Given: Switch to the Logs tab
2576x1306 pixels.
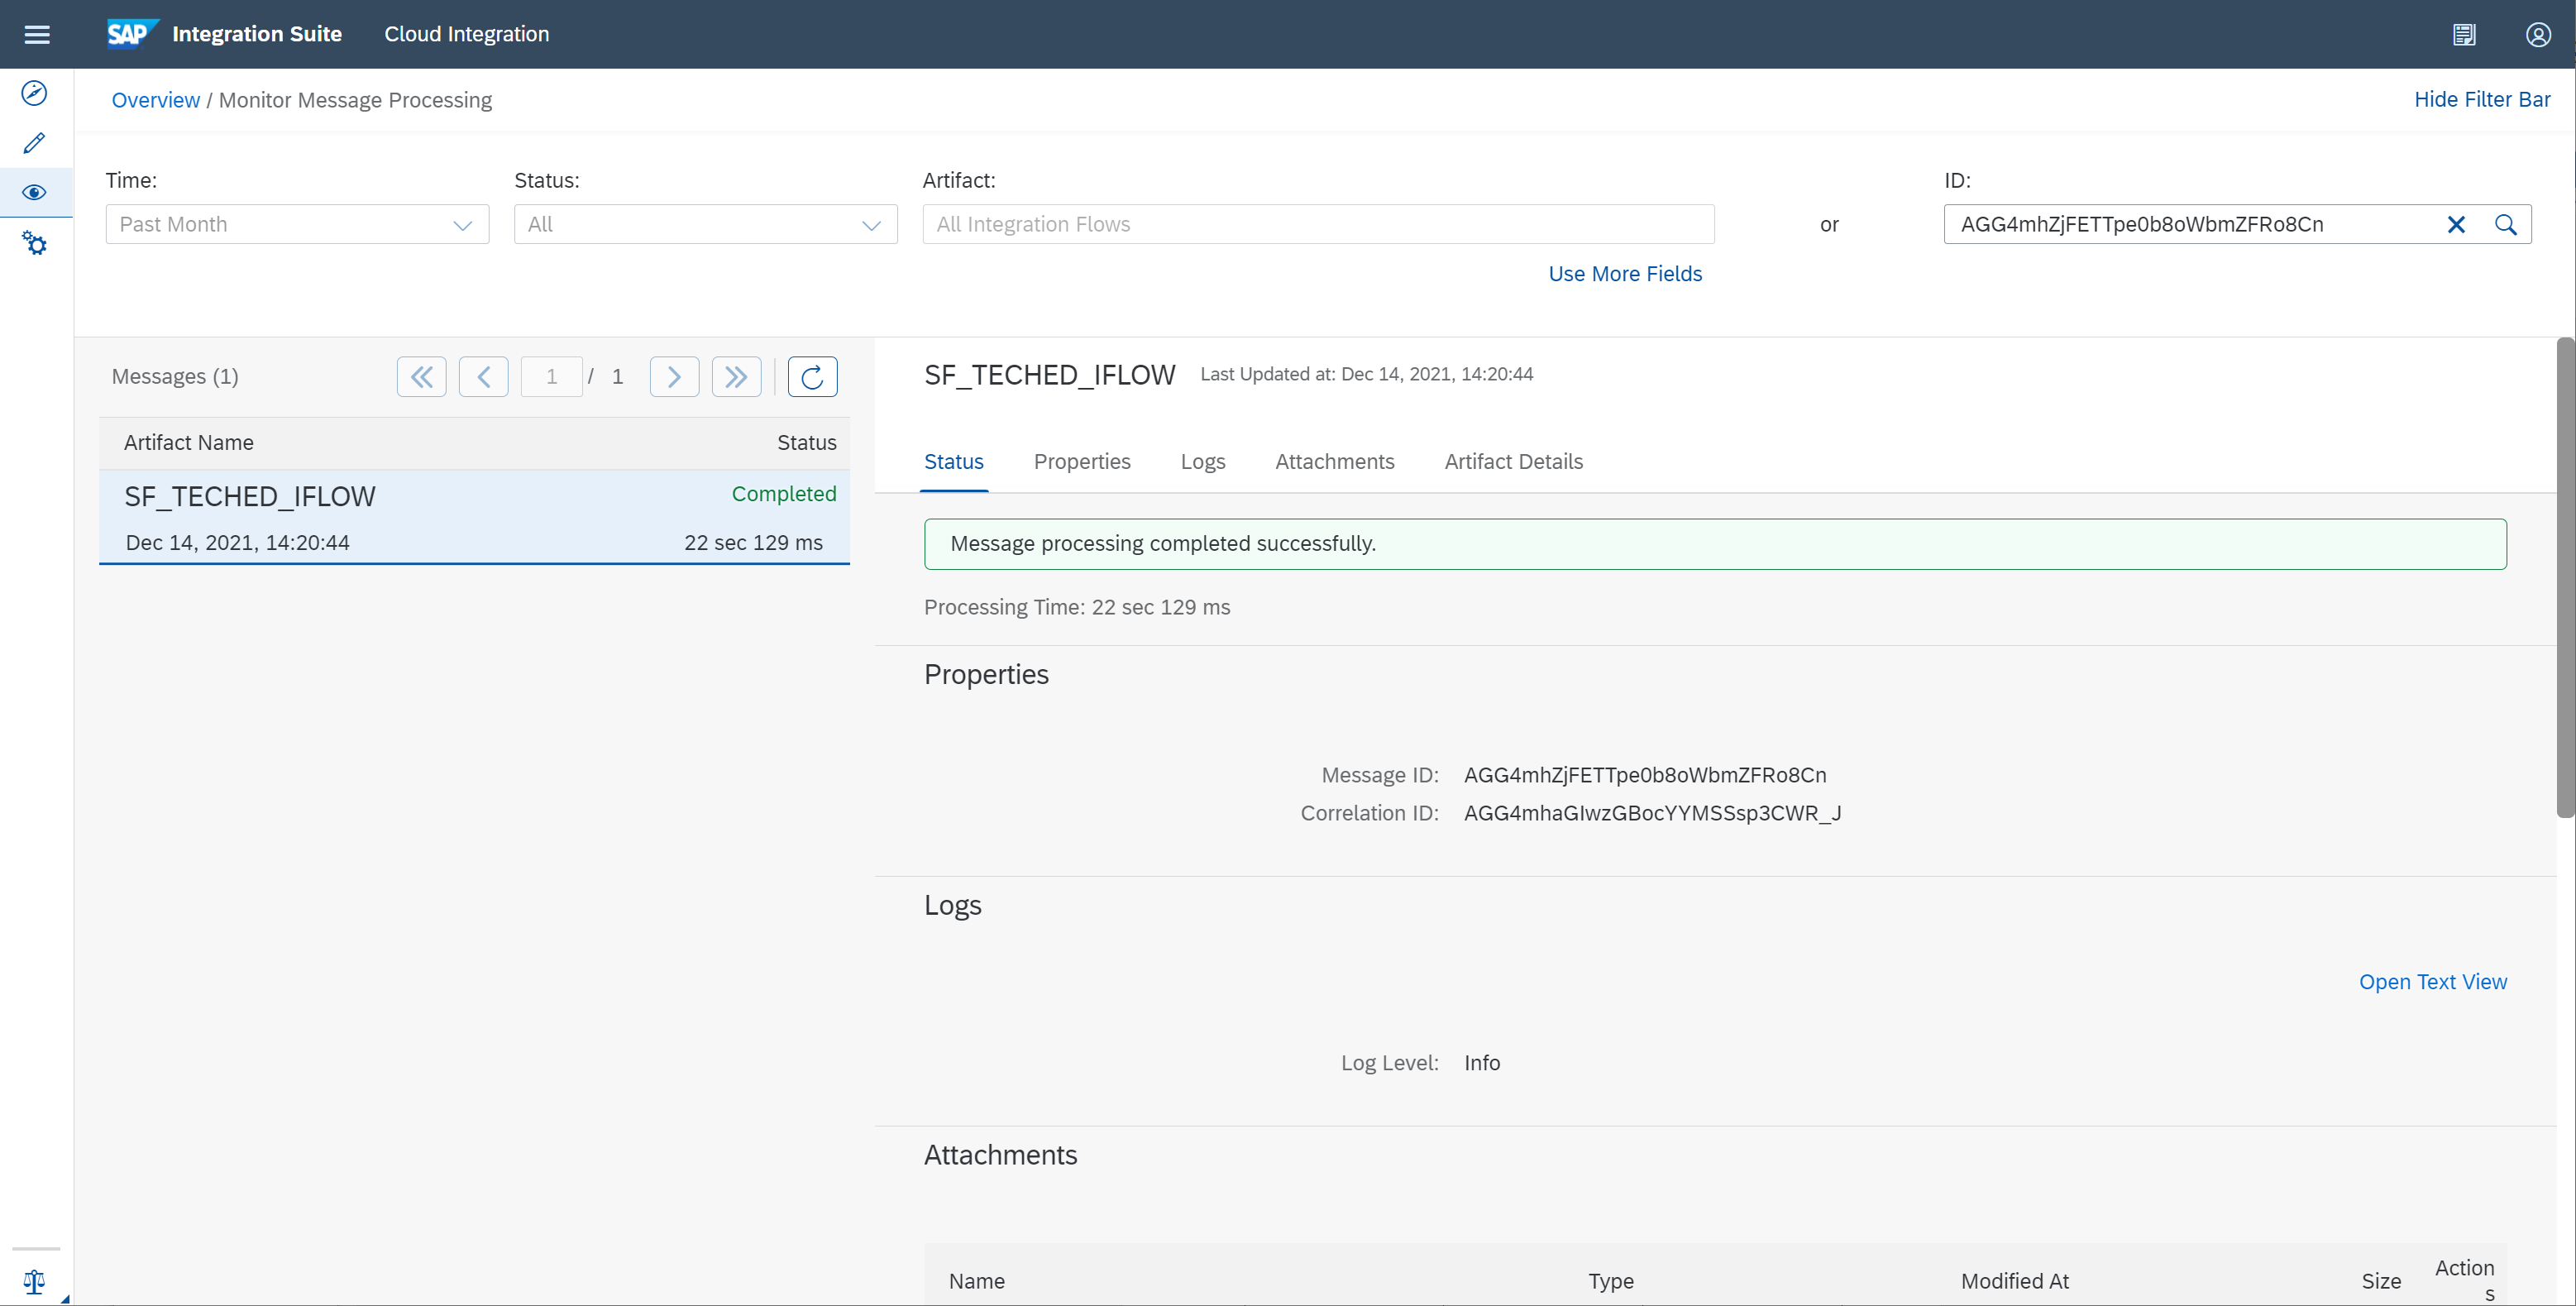Looking at the screenshot, I should coord(1202,462).
